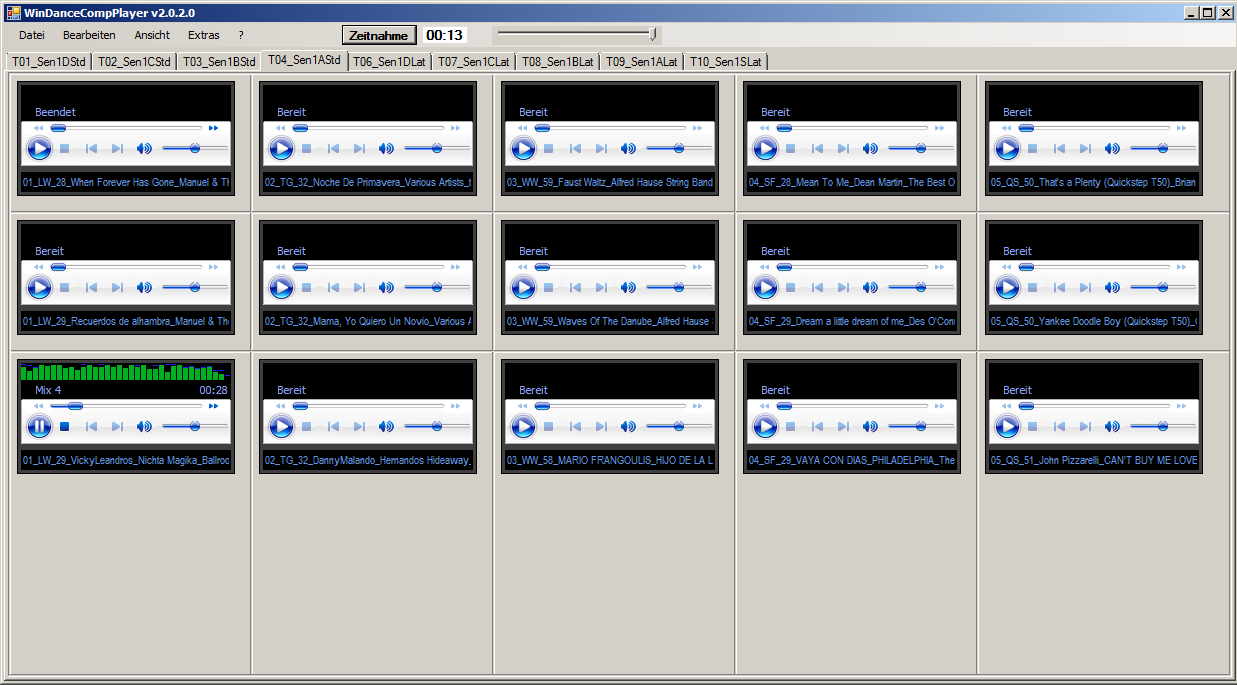Fast forward the VickyLeandros Nichta Magika track
This screenshot has height=685, width=1237.
(213, 406)
